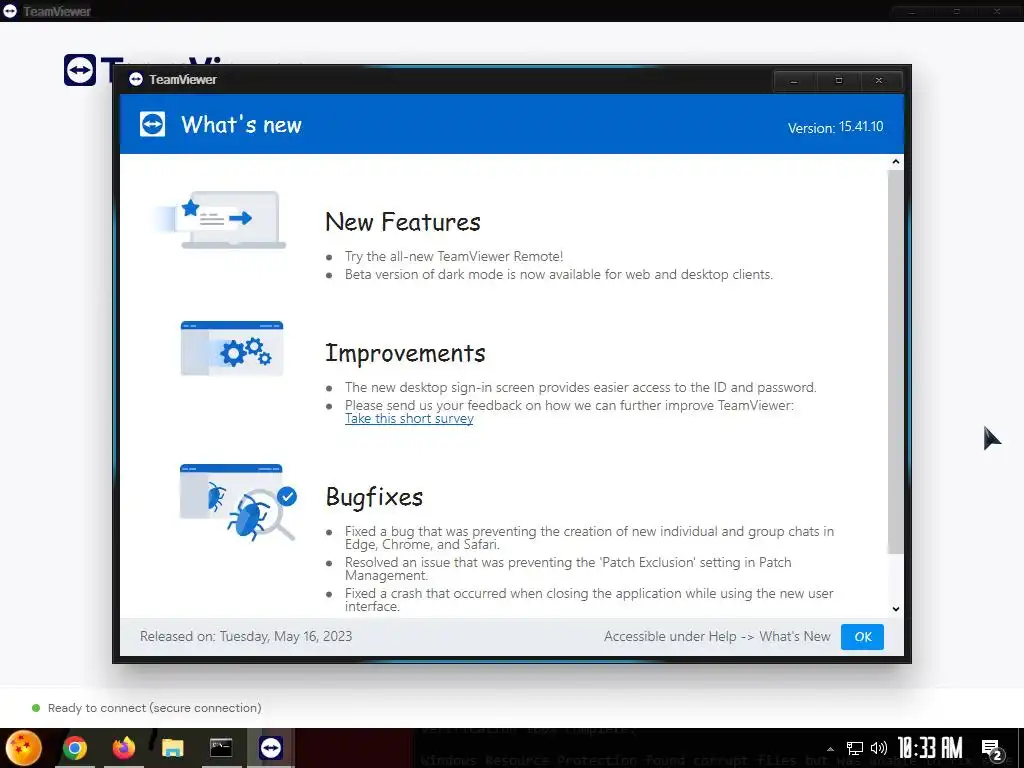Click 'What's new' header title
1024x768 pixels.
241,125
